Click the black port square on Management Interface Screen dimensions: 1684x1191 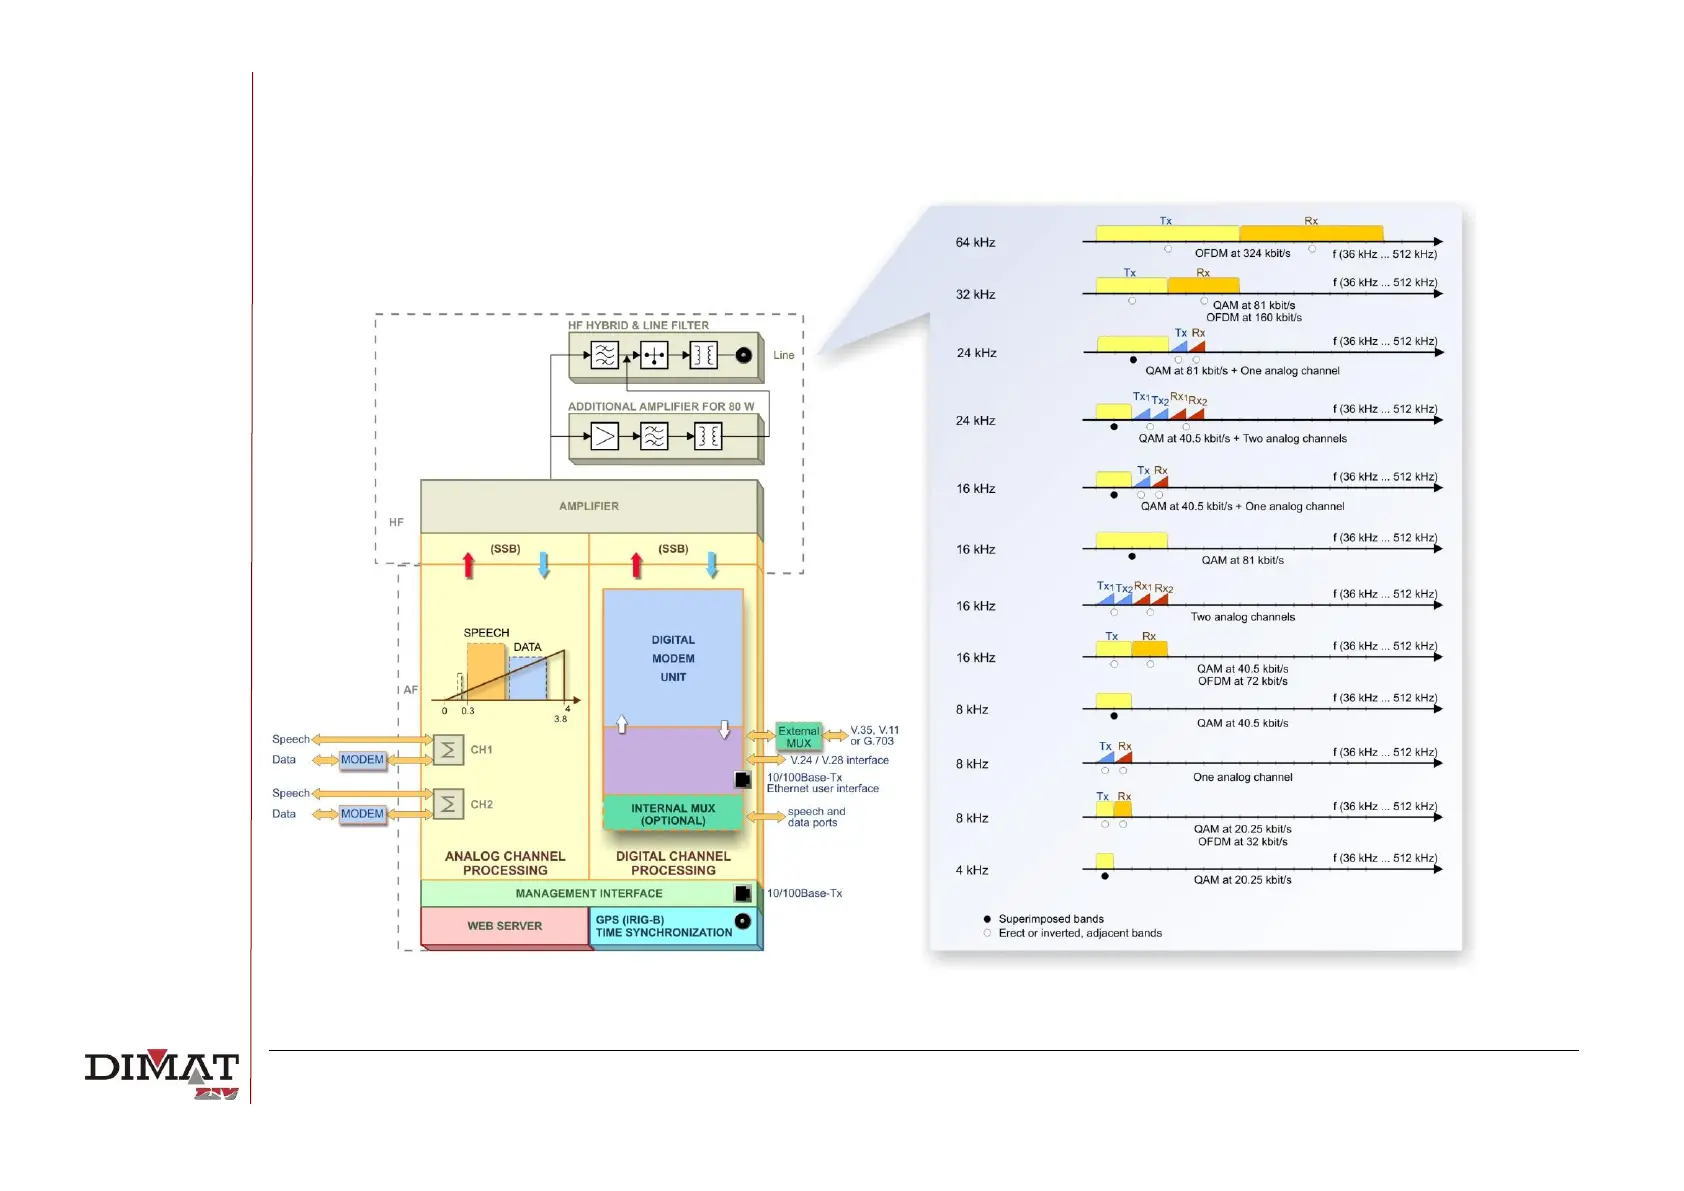pos(743,893)
